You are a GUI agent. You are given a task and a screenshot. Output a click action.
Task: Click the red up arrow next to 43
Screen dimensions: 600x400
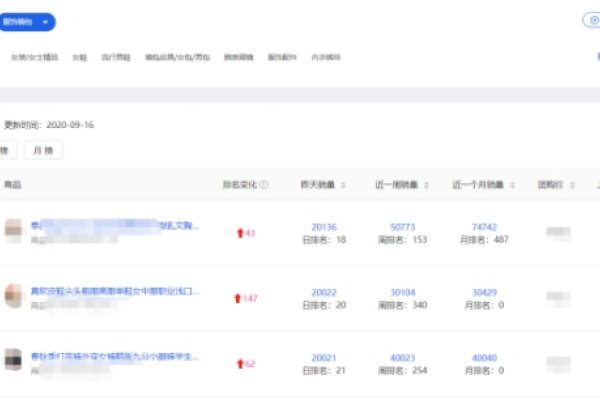pyautogui.click(x=239, y=233)
